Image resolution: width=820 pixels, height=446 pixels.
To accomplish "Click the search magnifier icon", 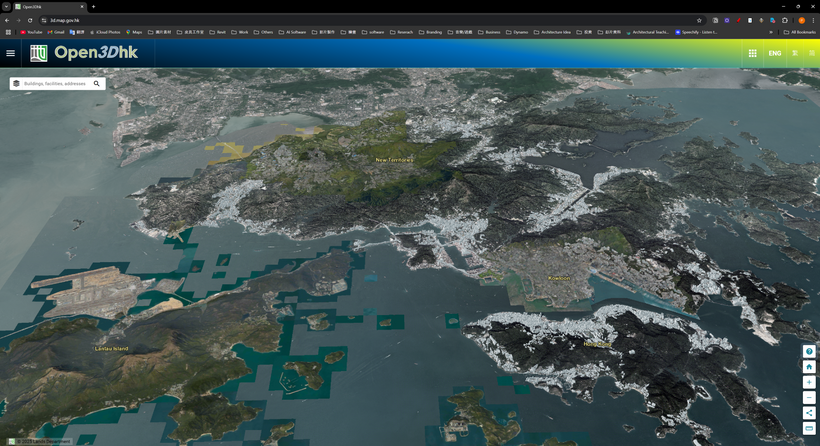I will click(97, 84).
